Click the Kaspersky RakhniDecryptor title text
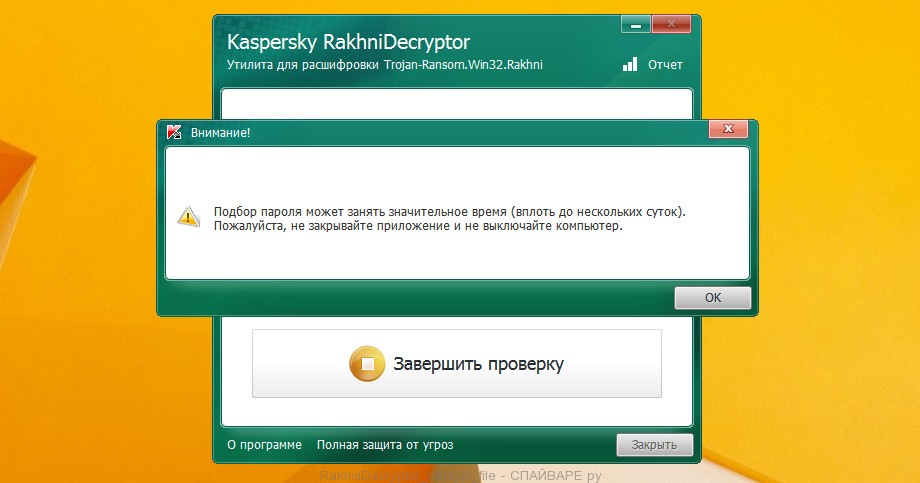 (349, 42)
